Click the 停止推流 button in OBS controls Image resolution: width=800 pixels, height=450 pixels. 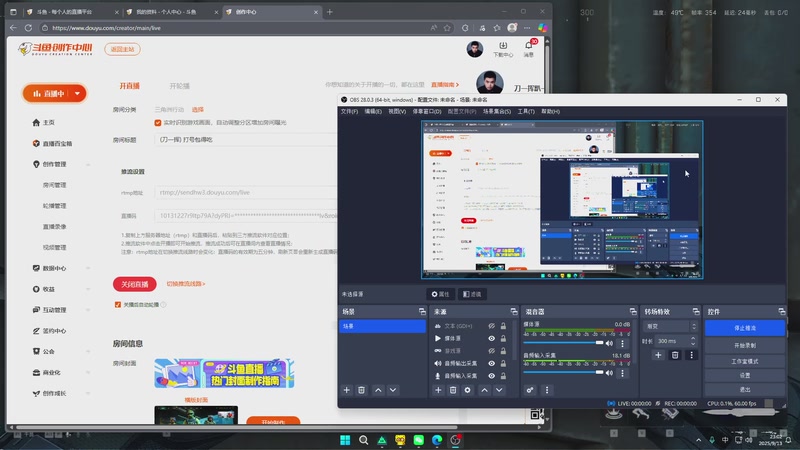point(745,328)
